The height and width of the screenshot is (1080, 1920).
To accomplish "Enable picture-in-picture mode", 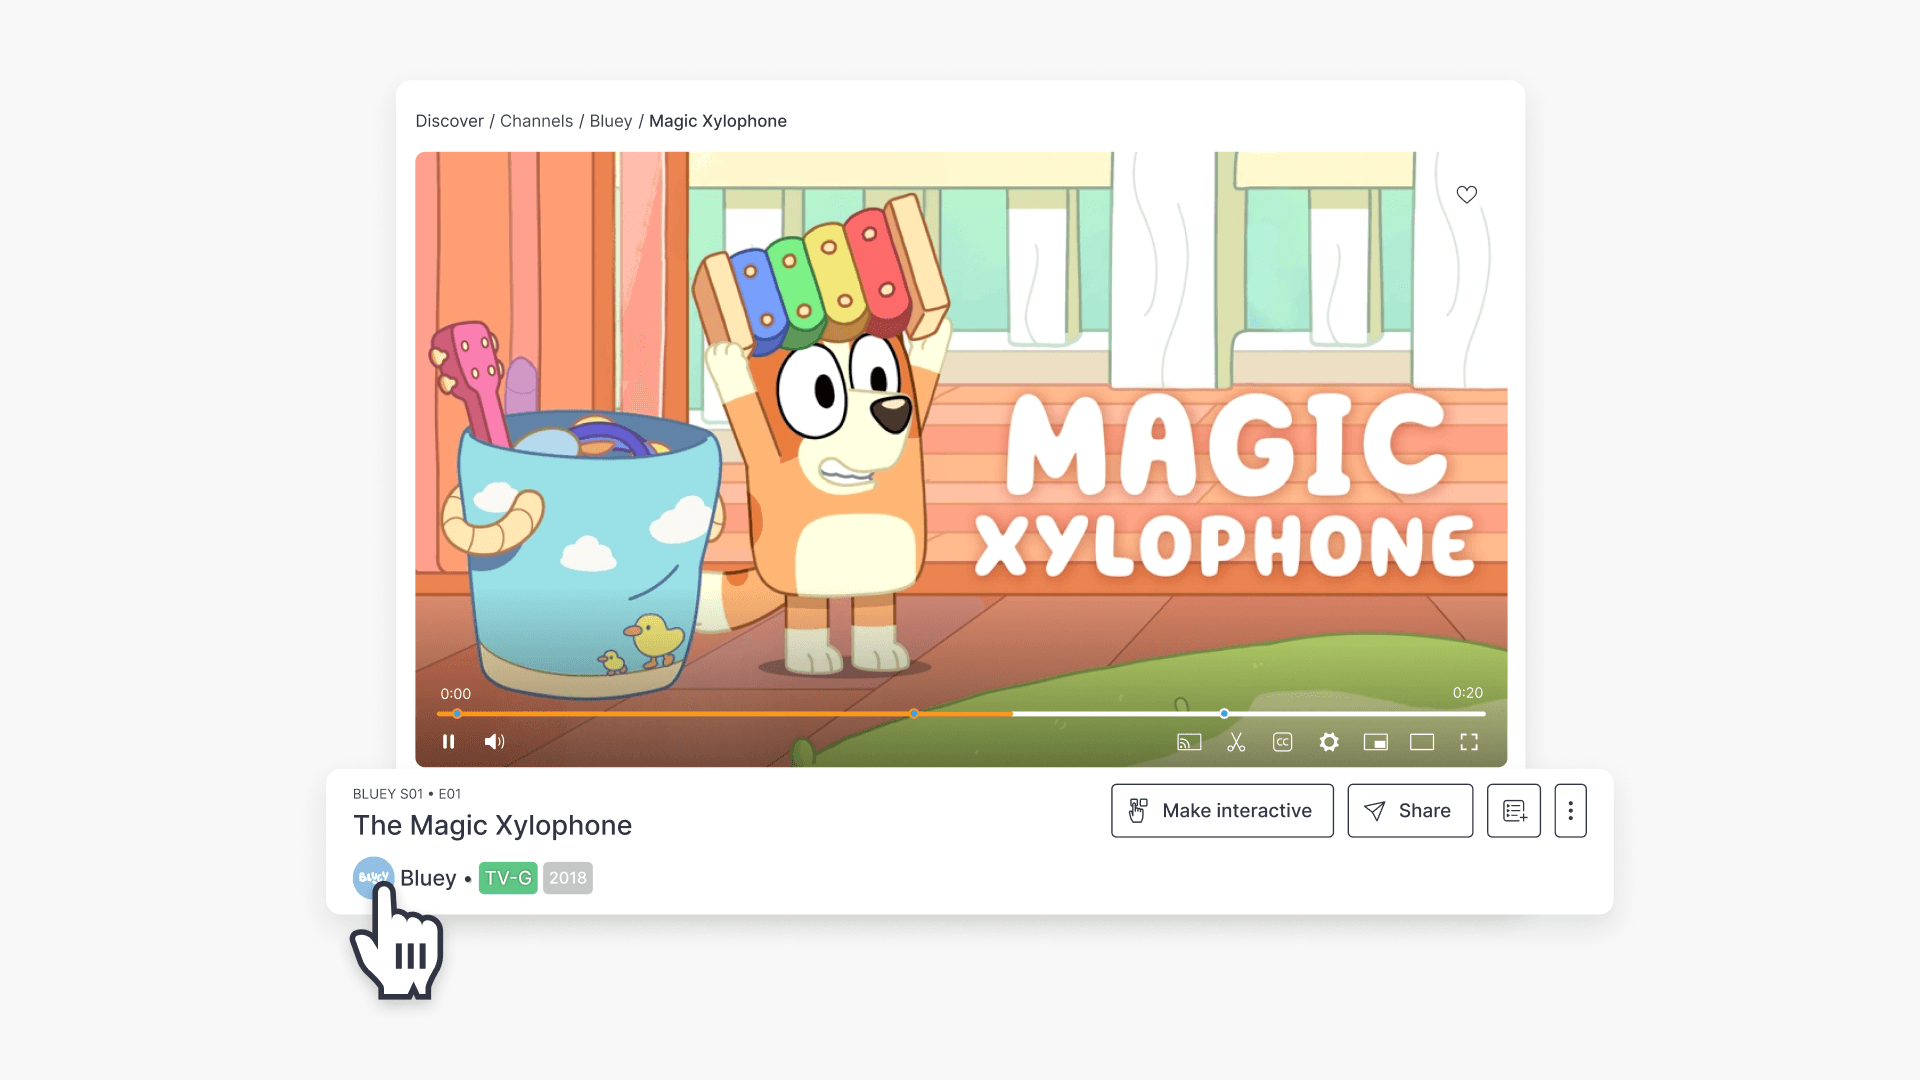I will point(1375,742).
